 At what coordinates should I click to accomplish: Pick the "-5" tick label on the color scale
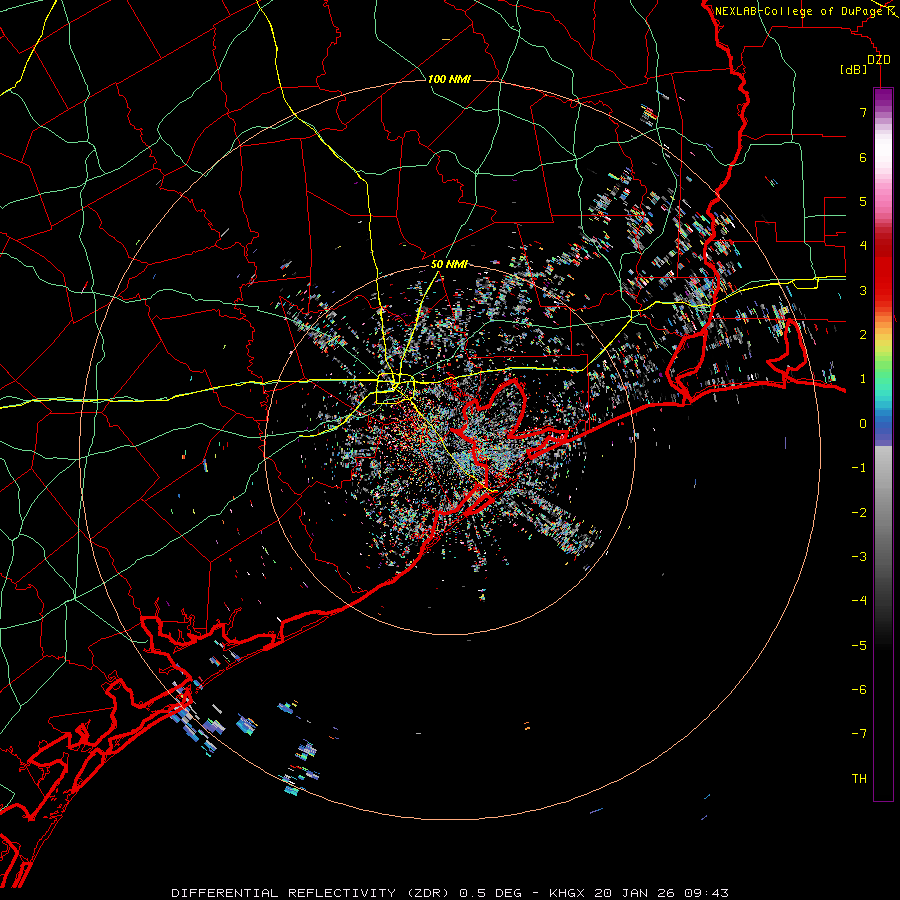point(859,646)
